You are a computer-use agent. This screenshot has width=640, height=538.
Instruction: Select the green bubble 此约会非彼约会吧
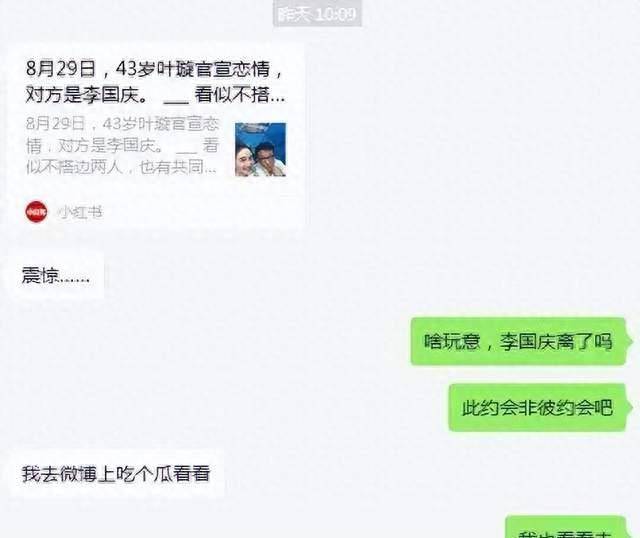[x=537, y=407]
